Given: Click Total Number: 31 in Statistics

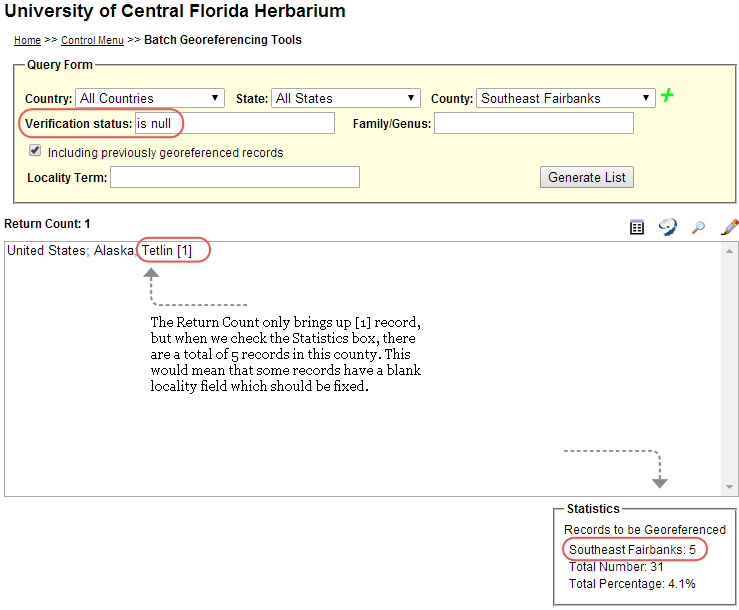Looking at the screenshot, I should [x=616, y=567].
